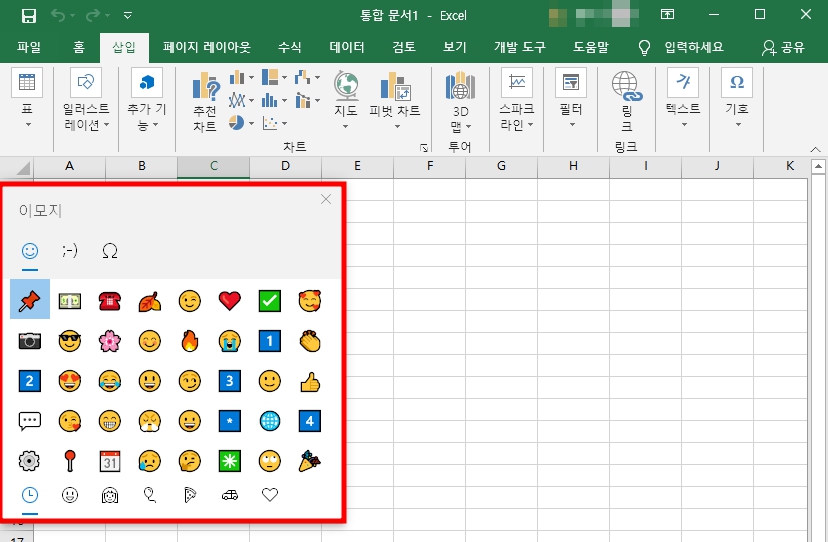This screenshot has width=828, height=542.
Task: Insert the blue globe emoji
Action: (270, 421)
